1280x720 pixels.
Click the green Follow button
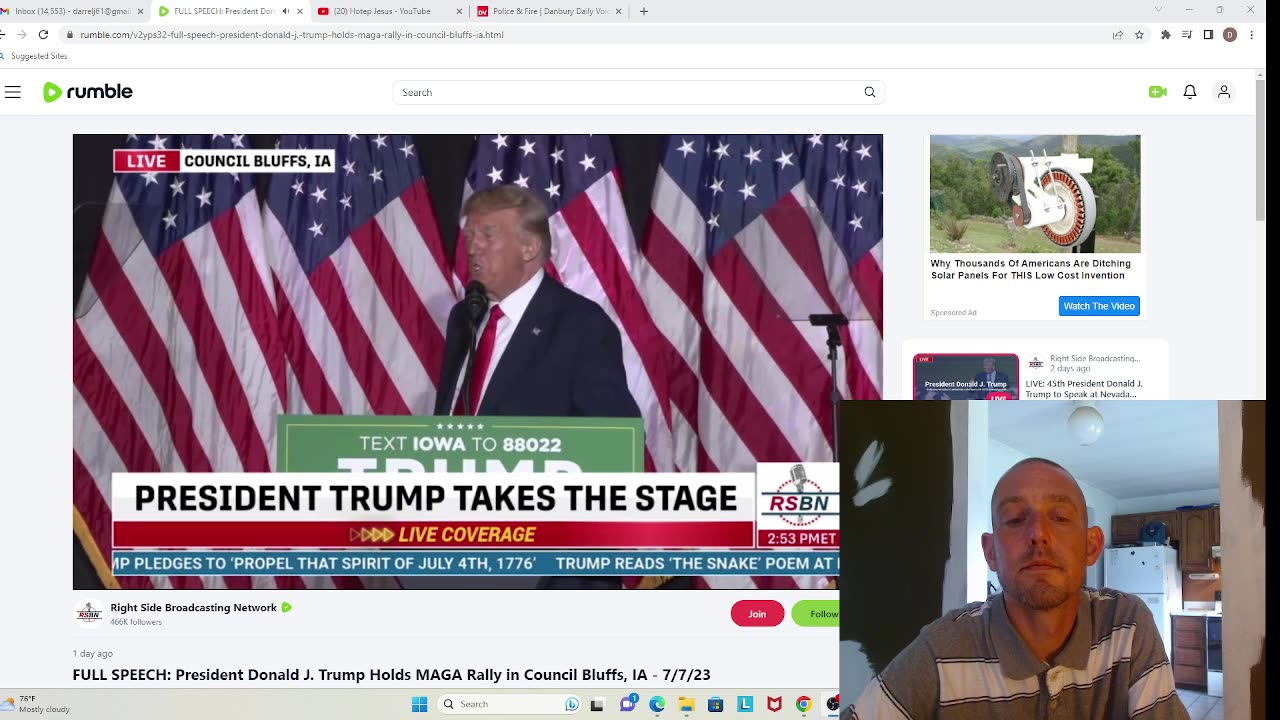(x=815, y=614)
